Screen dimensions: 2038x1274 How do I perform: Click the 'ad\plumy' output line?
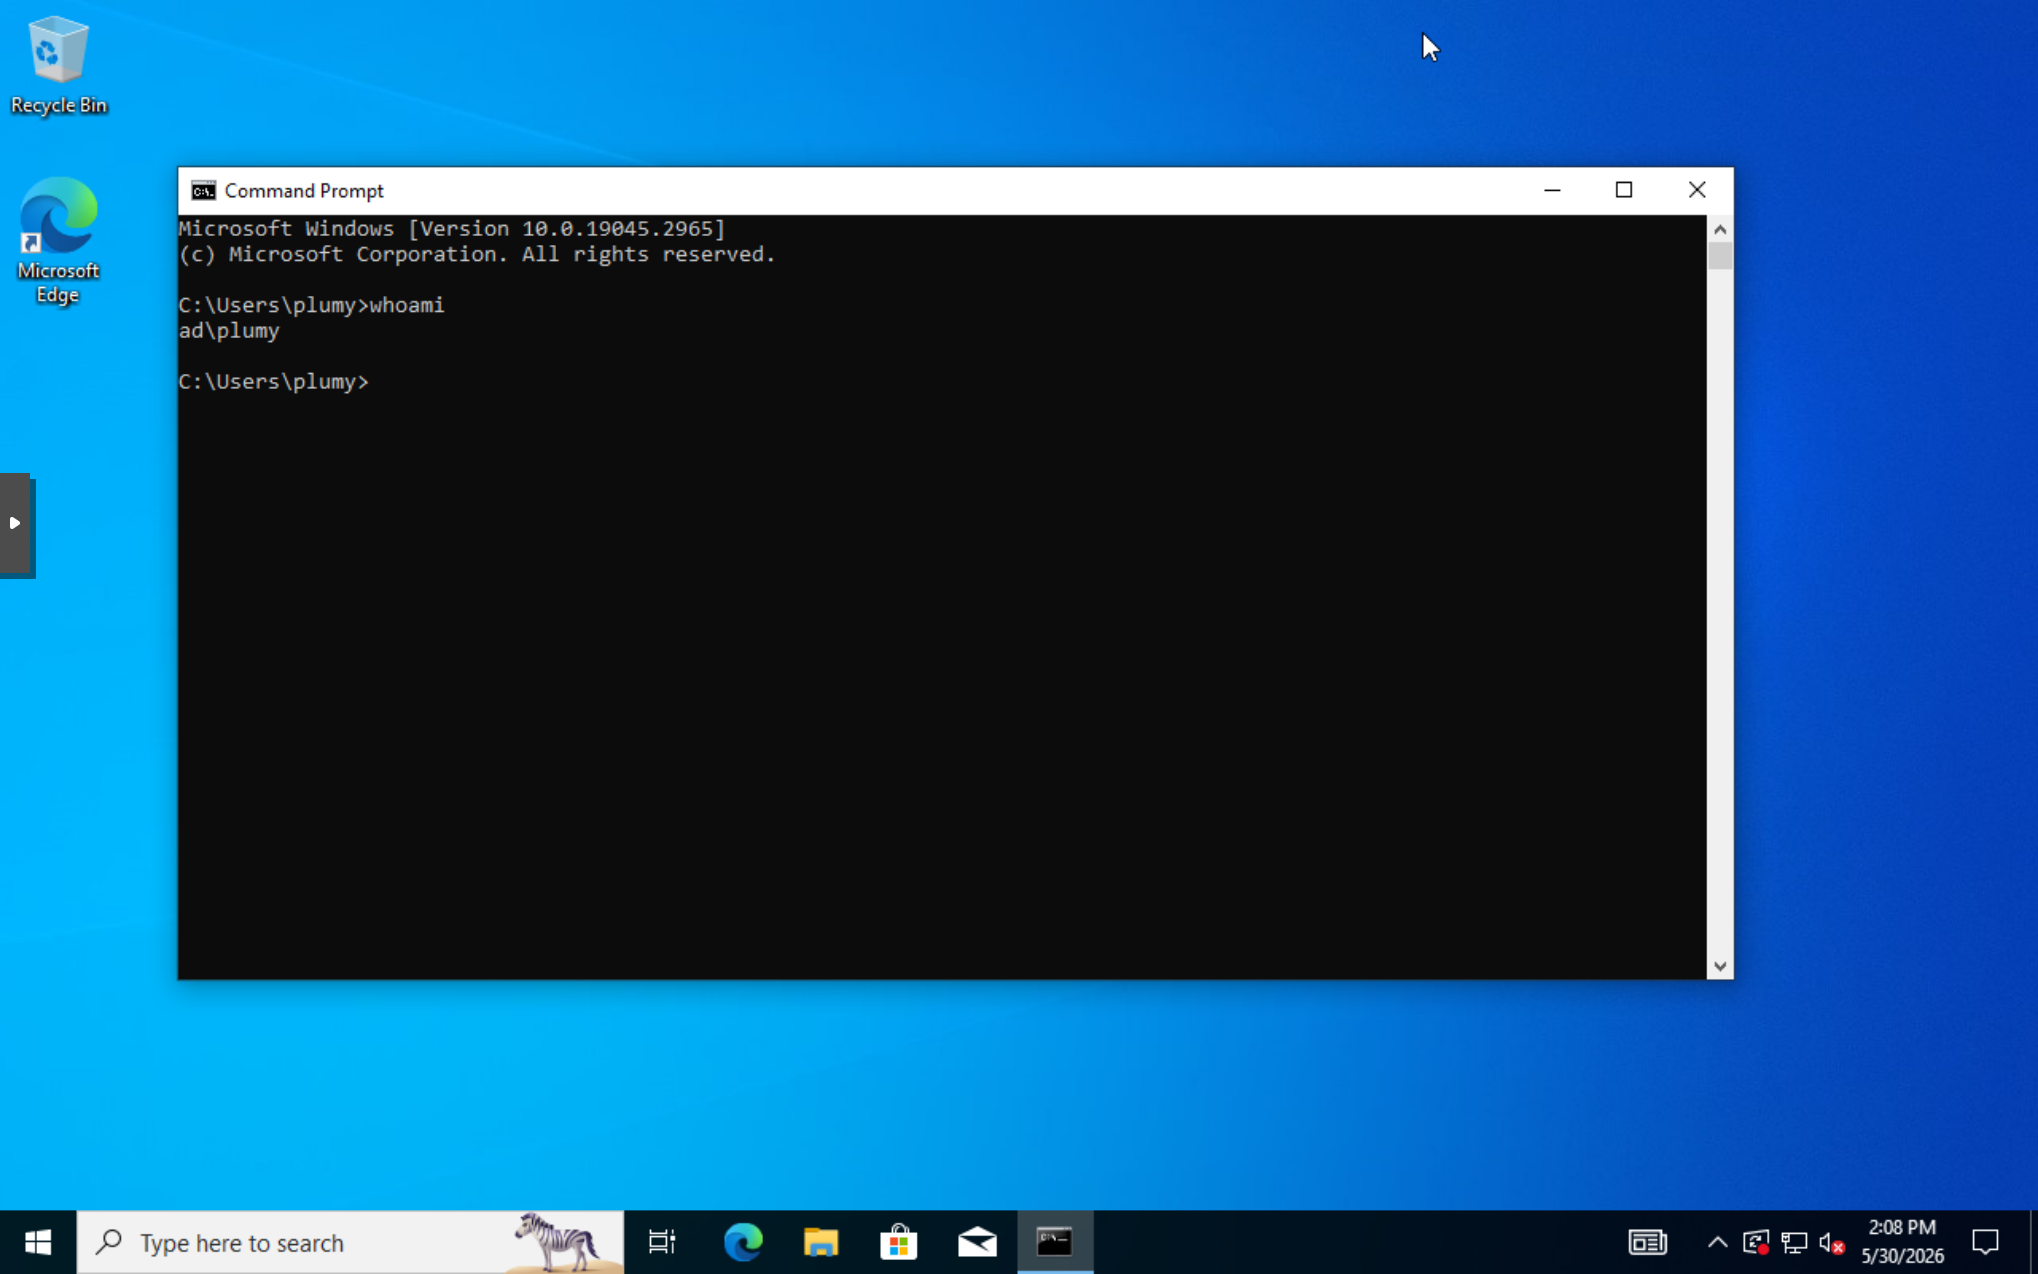pos(229,331)
